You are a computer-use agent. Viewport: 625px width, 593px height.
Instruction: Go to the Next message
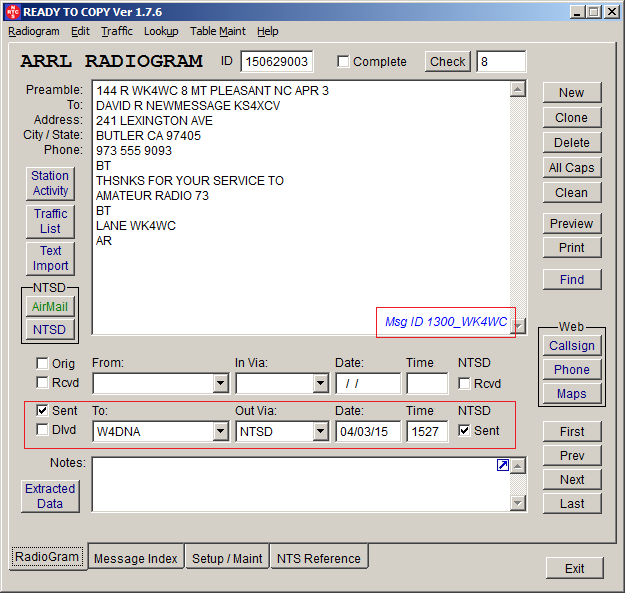point(572,479)
